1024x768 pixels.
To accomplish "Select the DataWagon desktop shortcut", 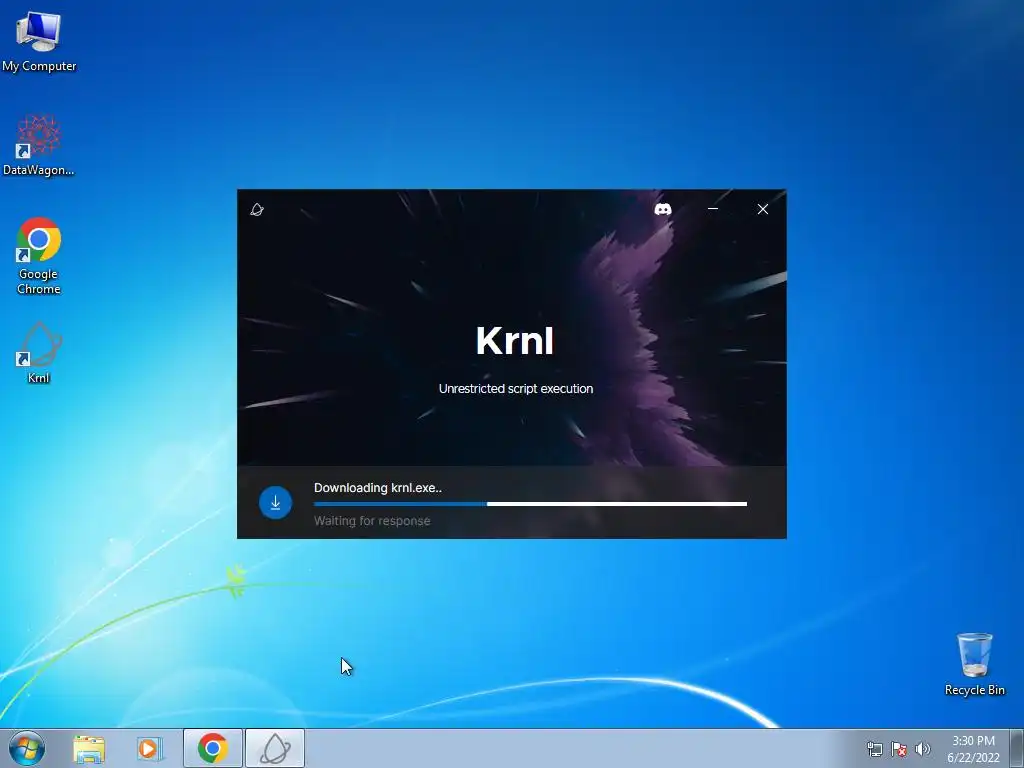I will (39, 145).
